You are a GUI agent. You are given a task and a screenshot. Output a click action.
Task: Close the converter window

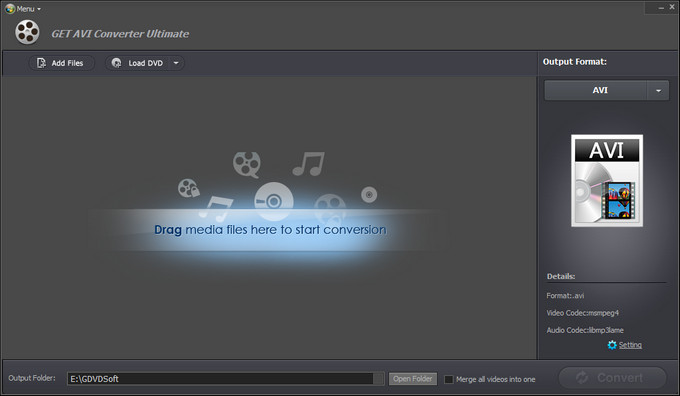tap(672, 7)
